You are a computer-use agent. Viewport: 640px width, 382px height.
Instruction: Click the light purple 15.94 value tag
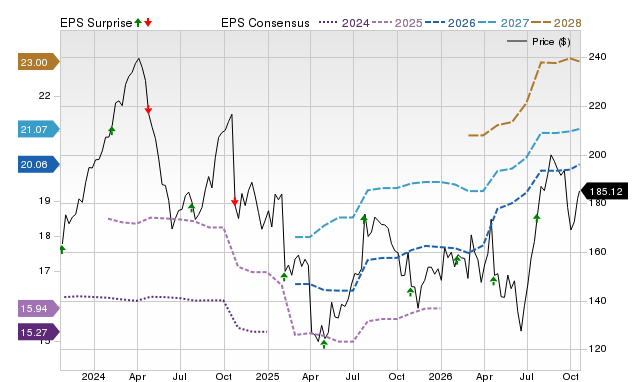coord(39,309)
